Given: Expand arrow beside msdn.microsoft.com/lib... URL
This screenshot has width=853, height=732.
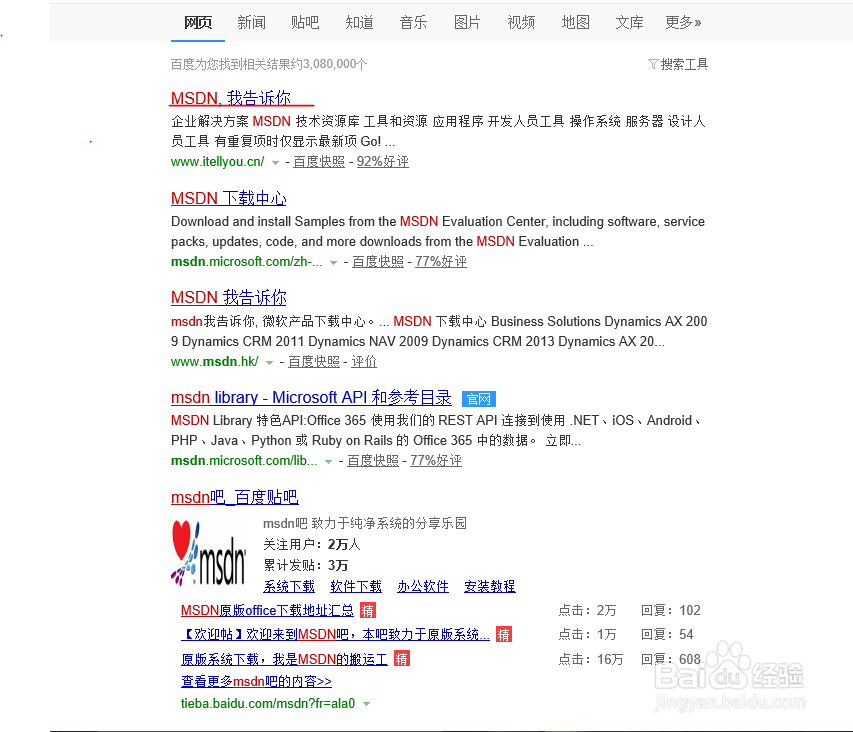Looking at the screenshot, I should 329,462.
